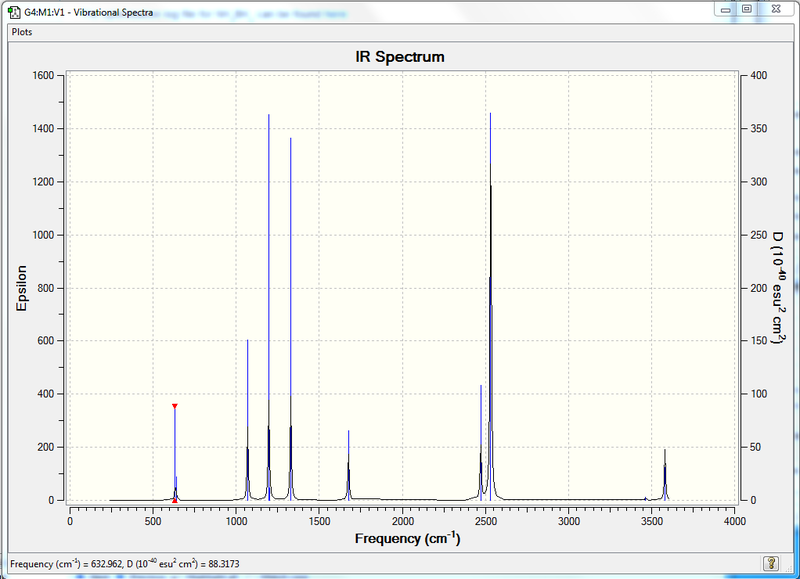Screen dimensions: 800x579
Task: Click the Epsilon y-axis label
Action: pos(21,288)
